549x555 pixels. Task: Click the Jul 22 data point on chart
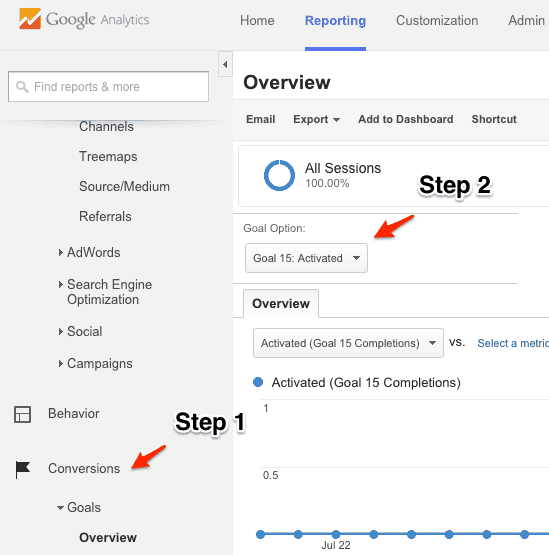336,534
